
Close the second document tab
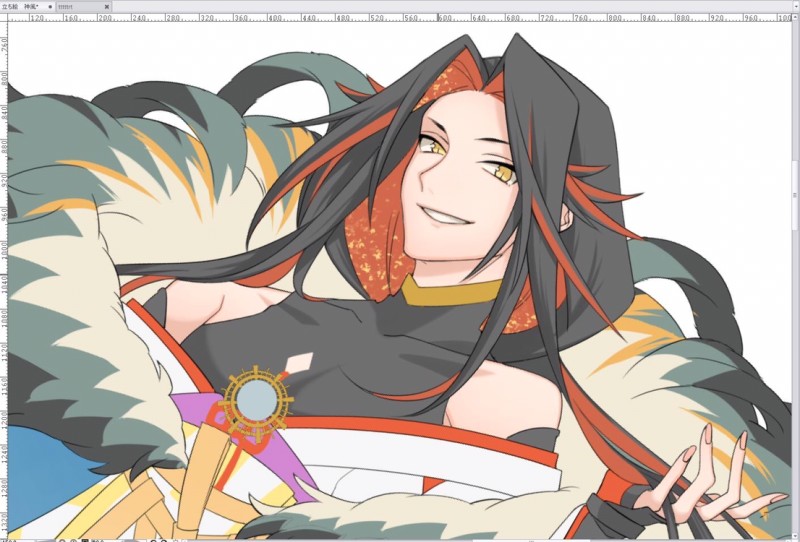[107, 7]
